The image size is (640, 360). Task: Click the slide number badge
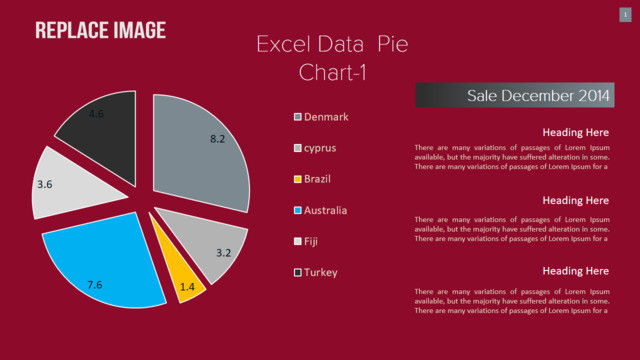(625, 15)
